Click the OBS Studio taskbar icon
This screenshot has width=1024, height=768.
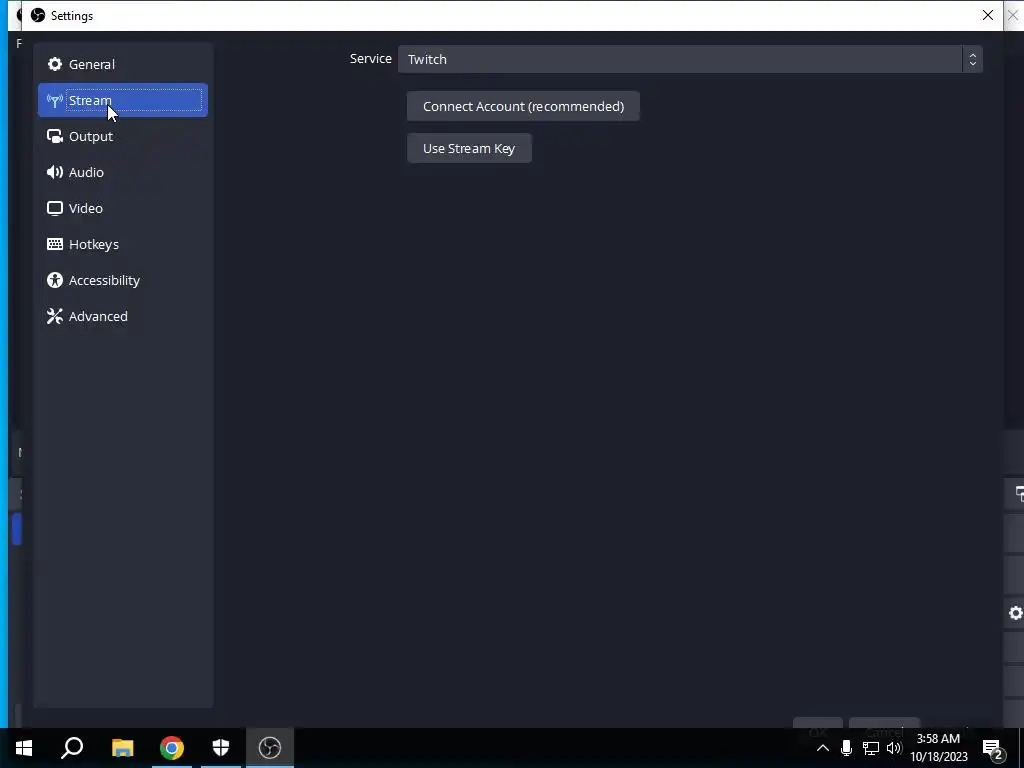[x=270, y=748]
